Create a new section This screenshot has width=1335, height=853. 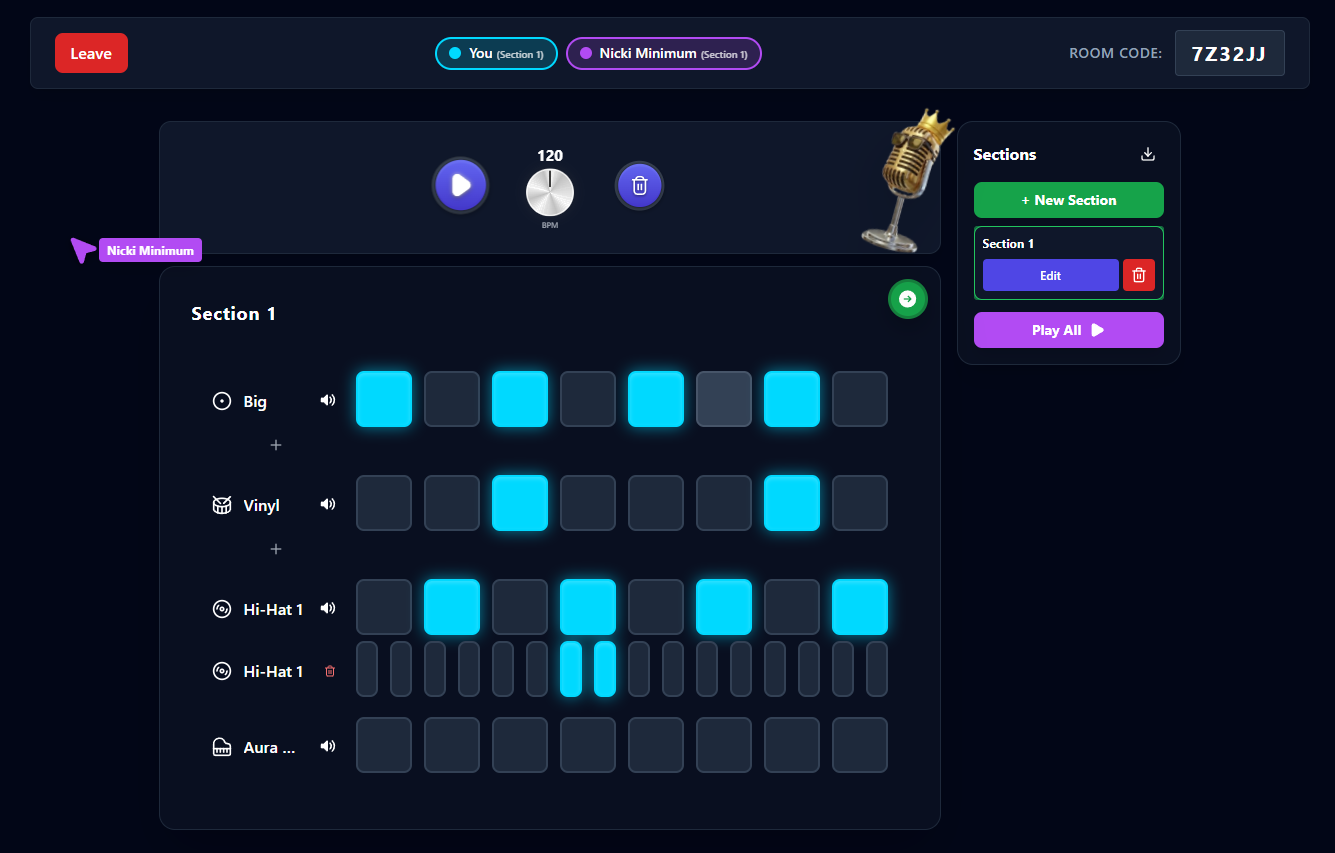click(1068, 200)
